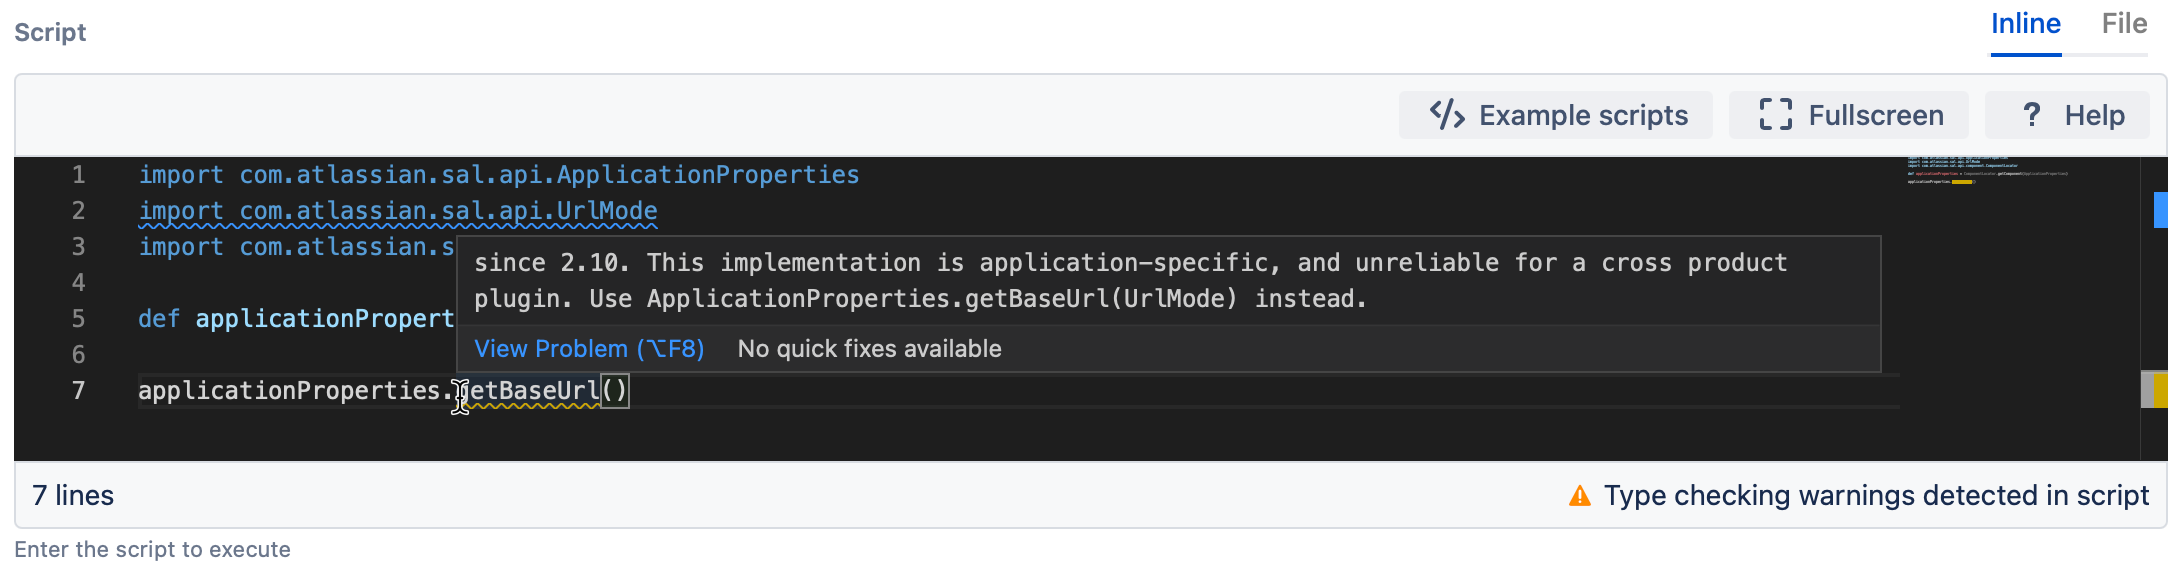Click line number 1 in gutter

(78, 175)
